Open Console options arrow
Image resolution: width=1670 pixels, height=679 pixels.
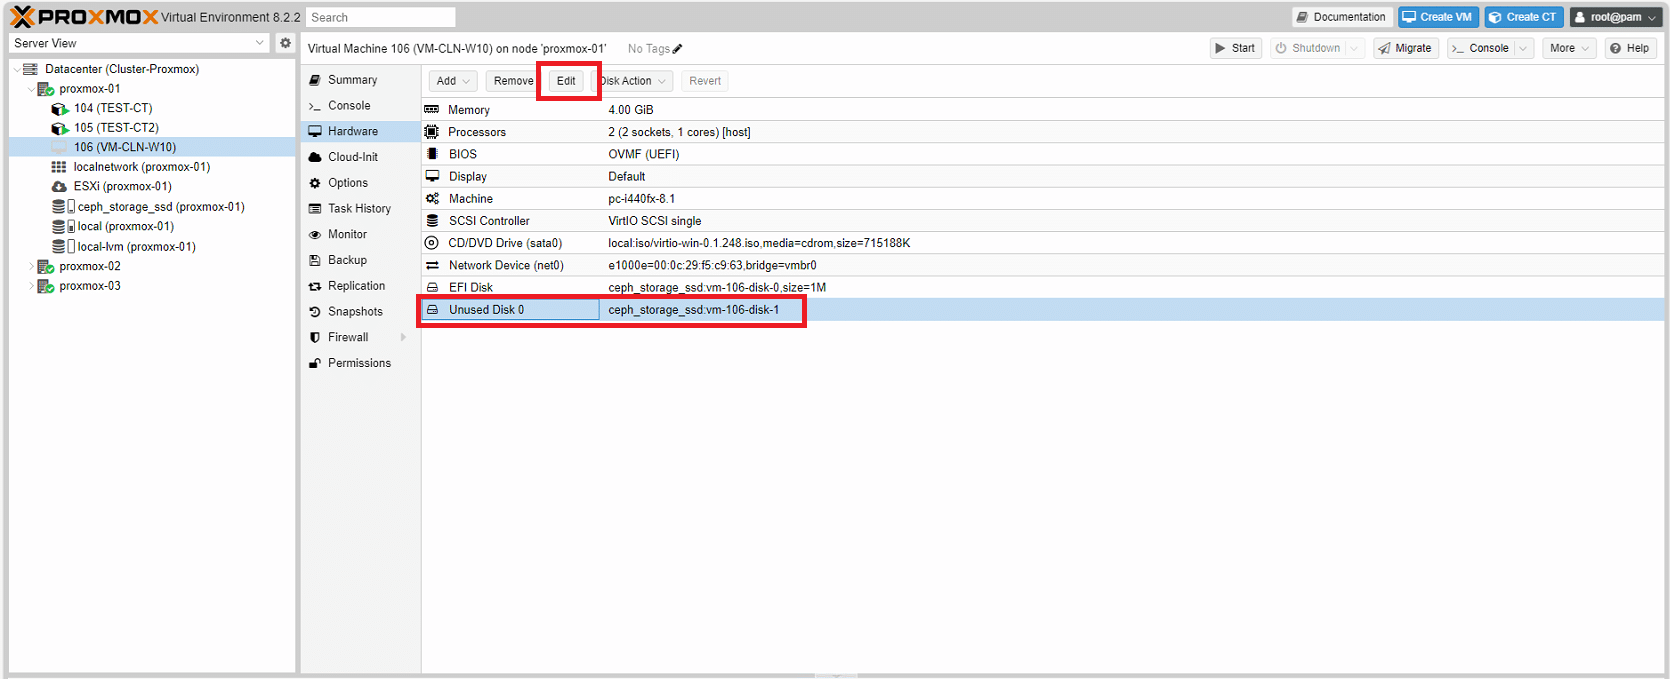coord(1524,48)
